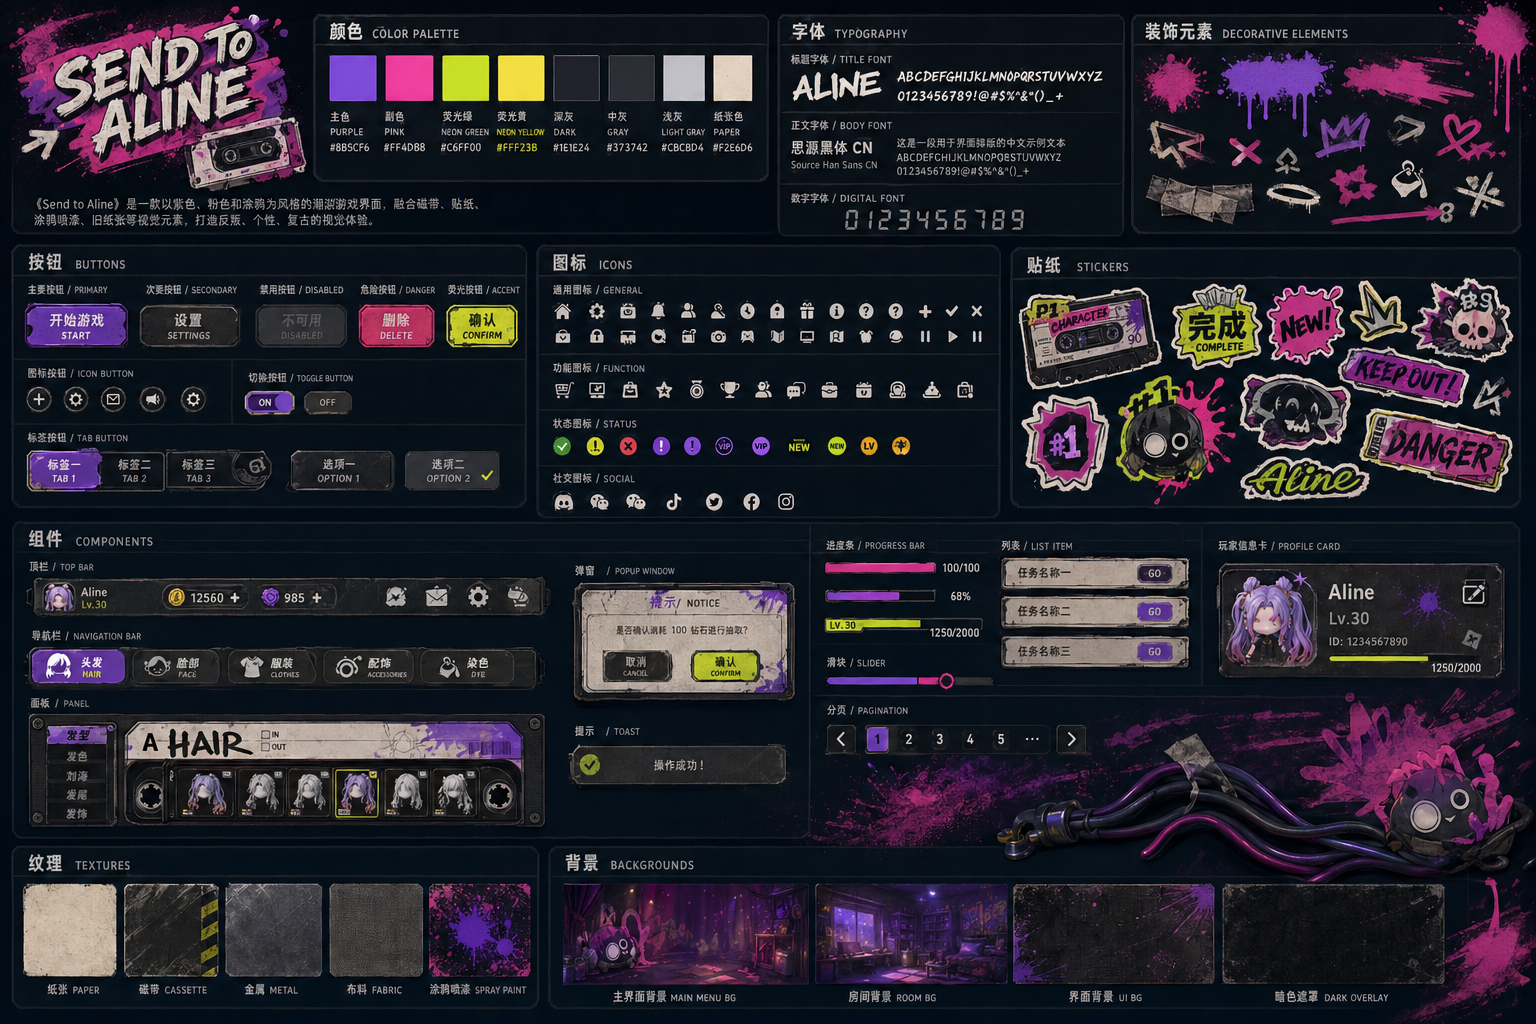Click the info circle icon in General icons
The height and width of the screenshot is (1024, 1536).
coord(836,311)
